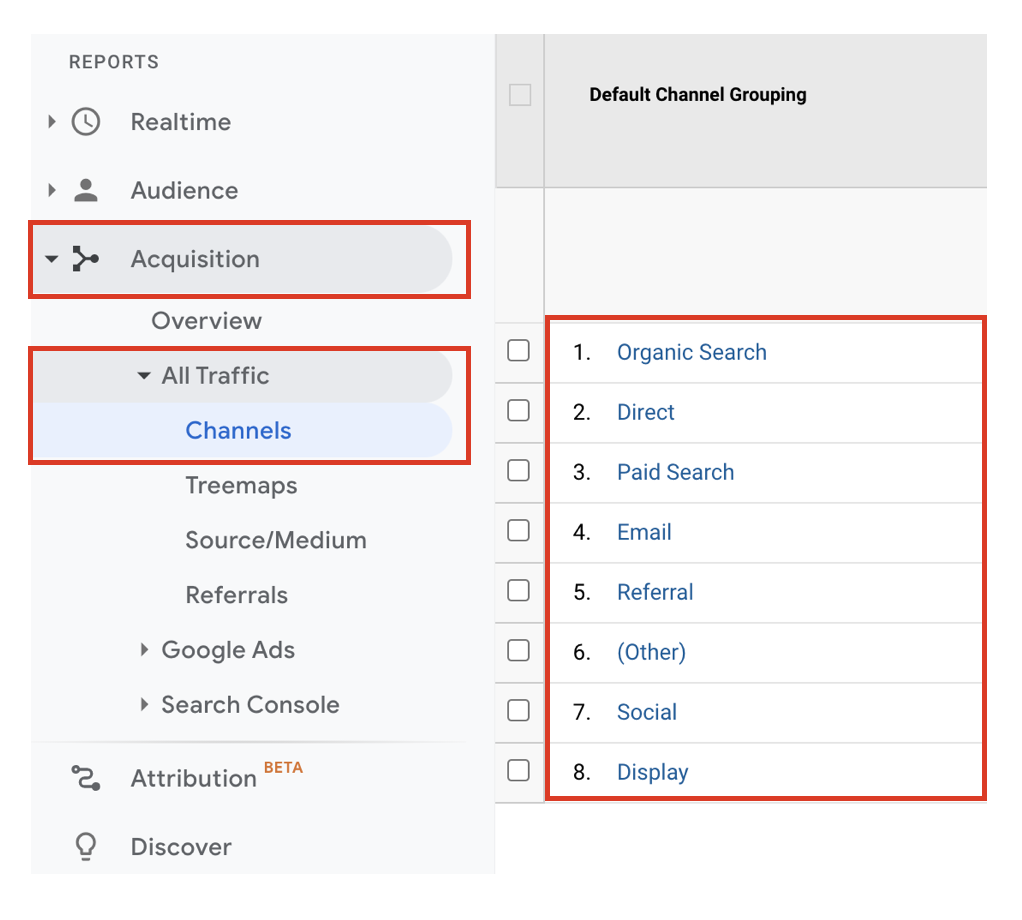Open the Google Ads reports

click(228, 650)
